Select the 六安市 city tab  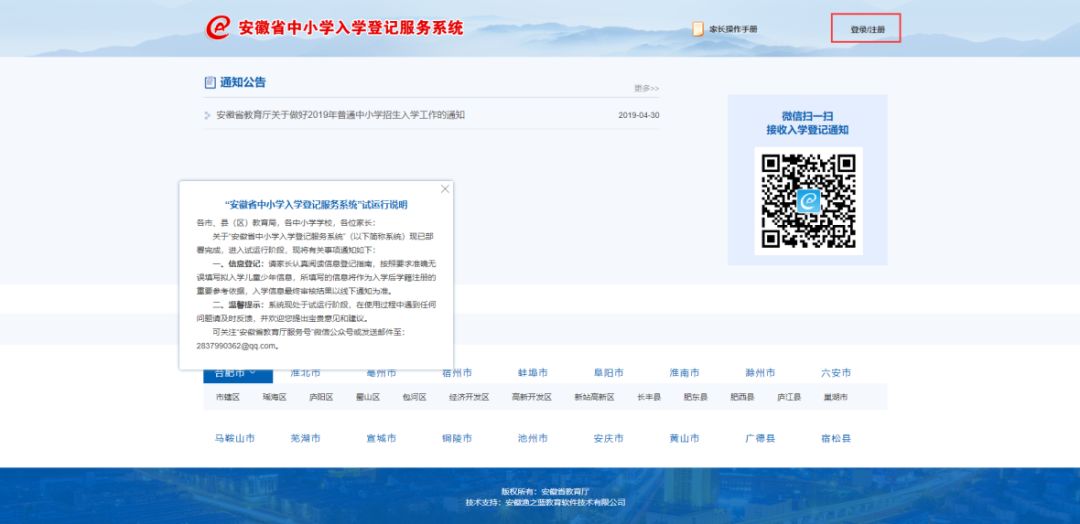click(836, 373)
